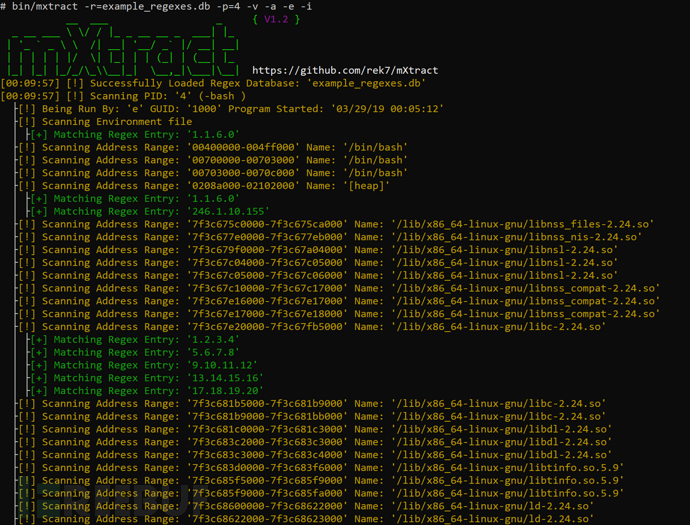Select the 'Being Run By' tree line
690x525 pixels.
(x=231, y=109)
